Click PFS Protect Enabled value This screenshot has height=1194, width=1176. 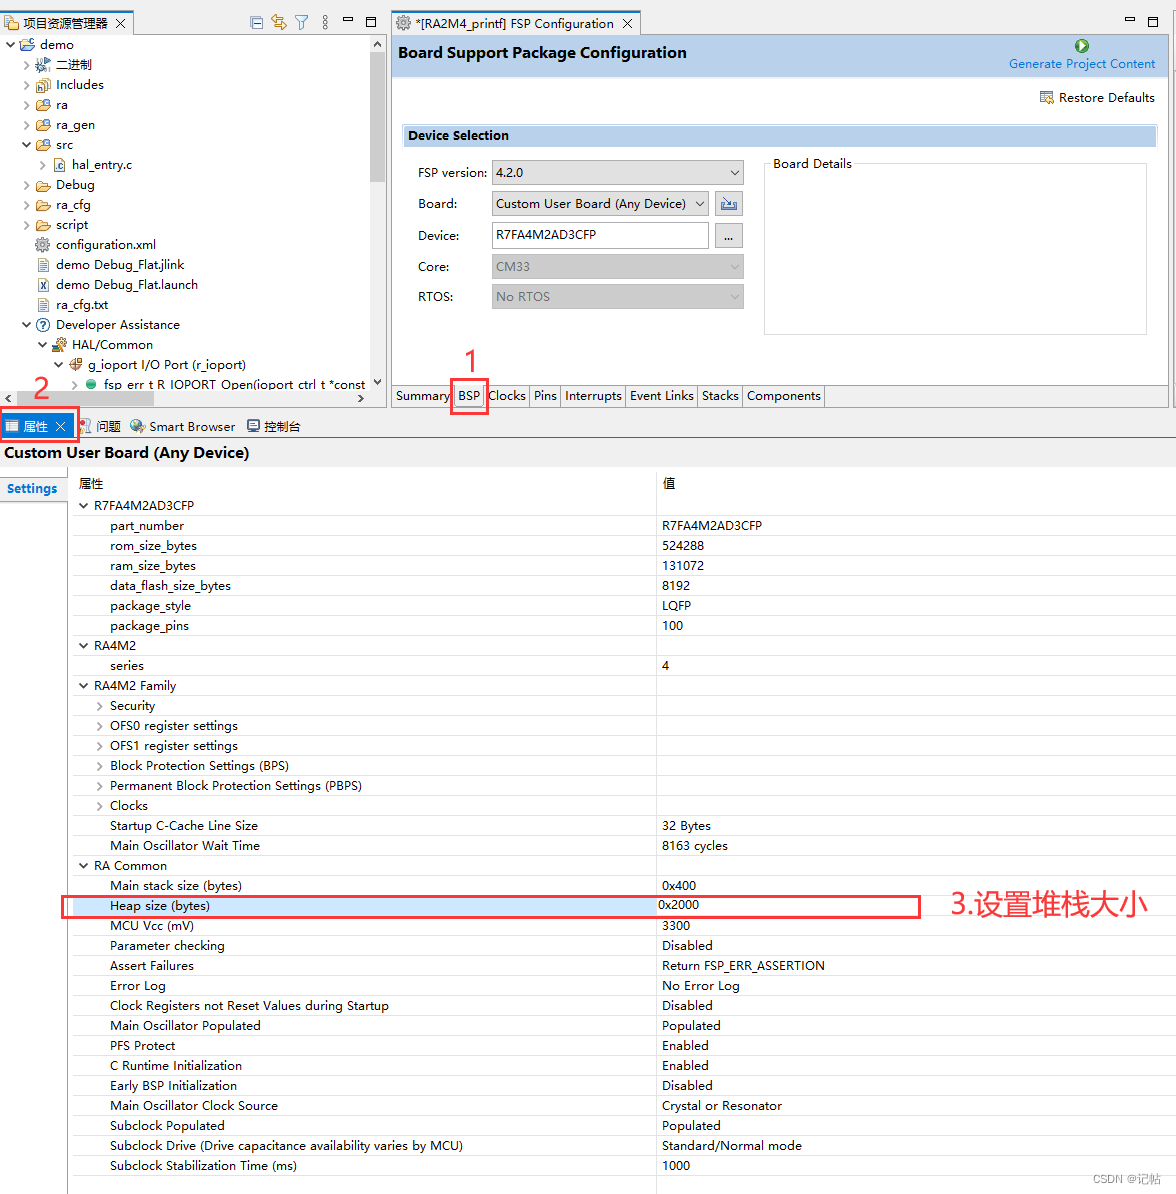coord(685,1046)
